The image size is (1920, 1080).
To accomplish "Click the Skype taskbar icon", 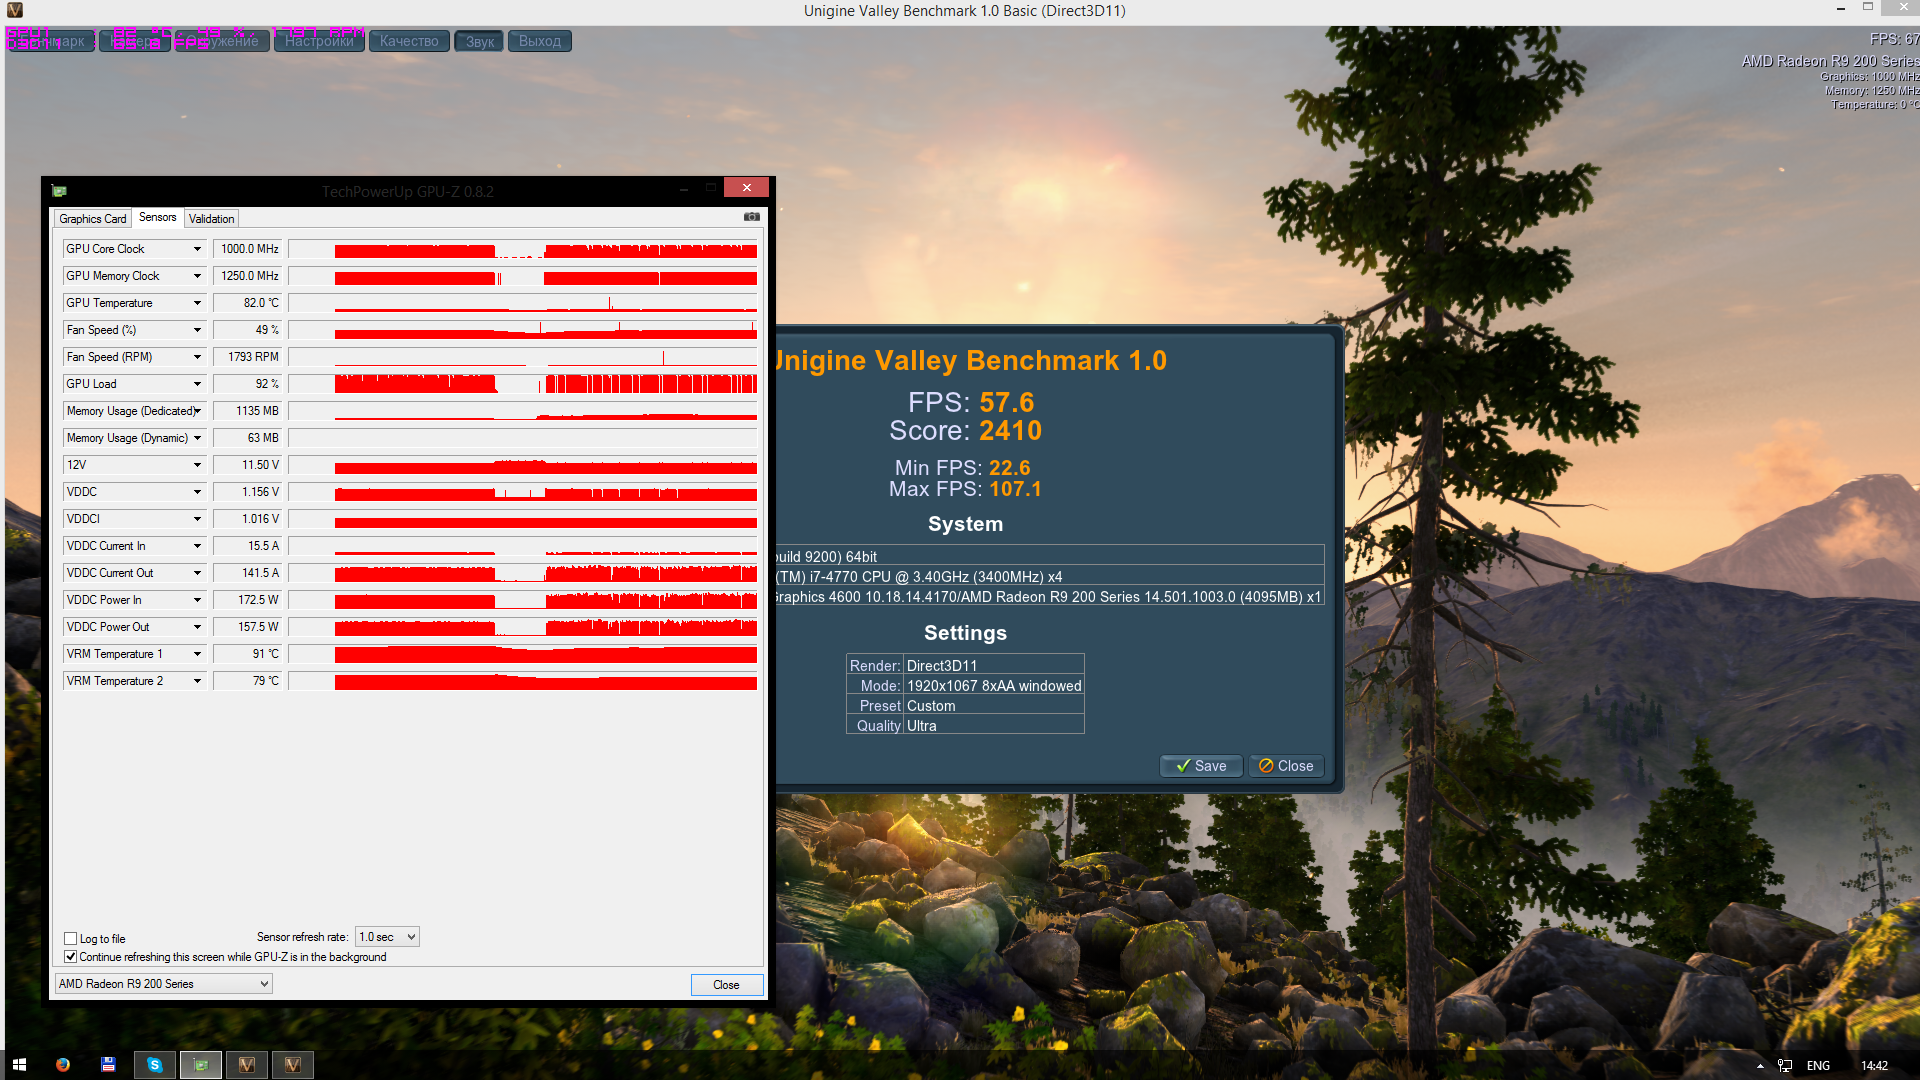I will coord(155,1065).
